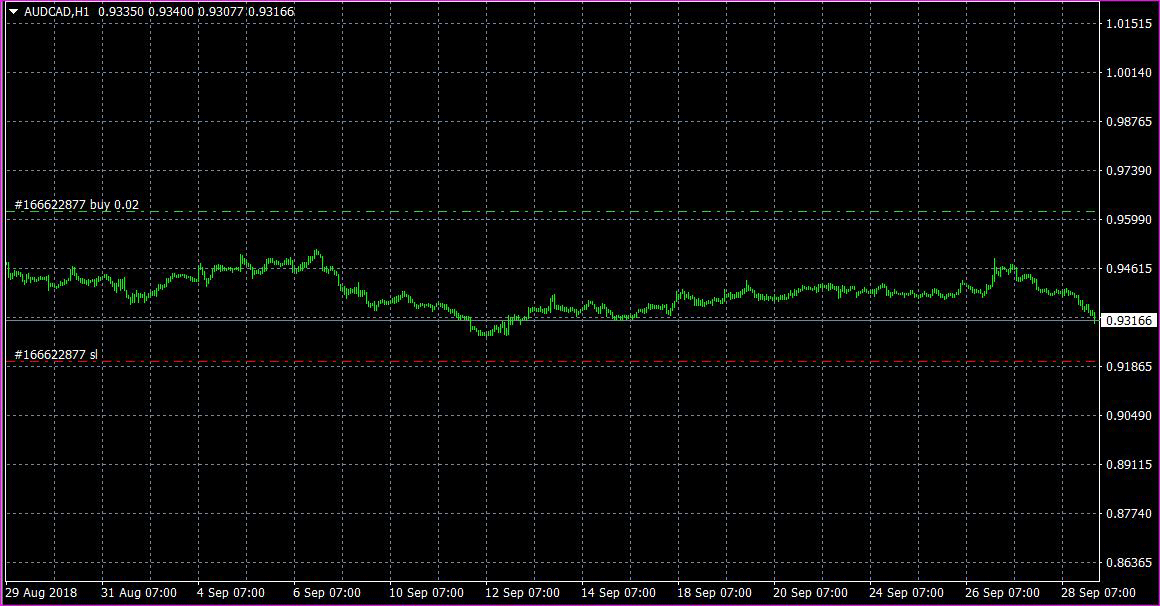Click the 1.01515 price scale label

pos(1129,24)
